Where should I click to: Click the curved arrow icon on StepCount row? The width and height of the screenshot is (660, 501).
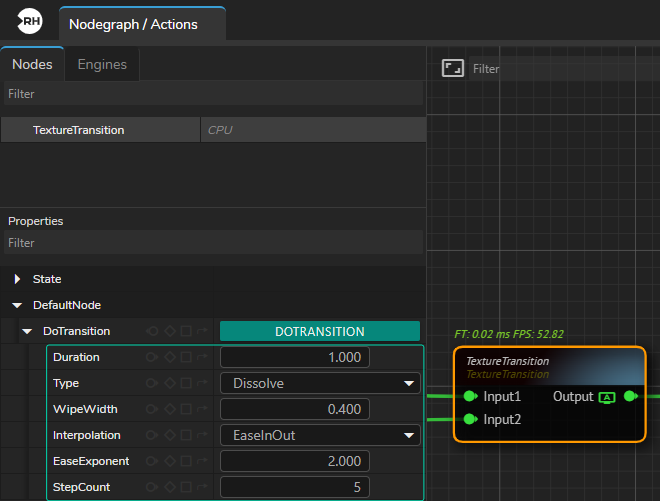coord(202,488)
